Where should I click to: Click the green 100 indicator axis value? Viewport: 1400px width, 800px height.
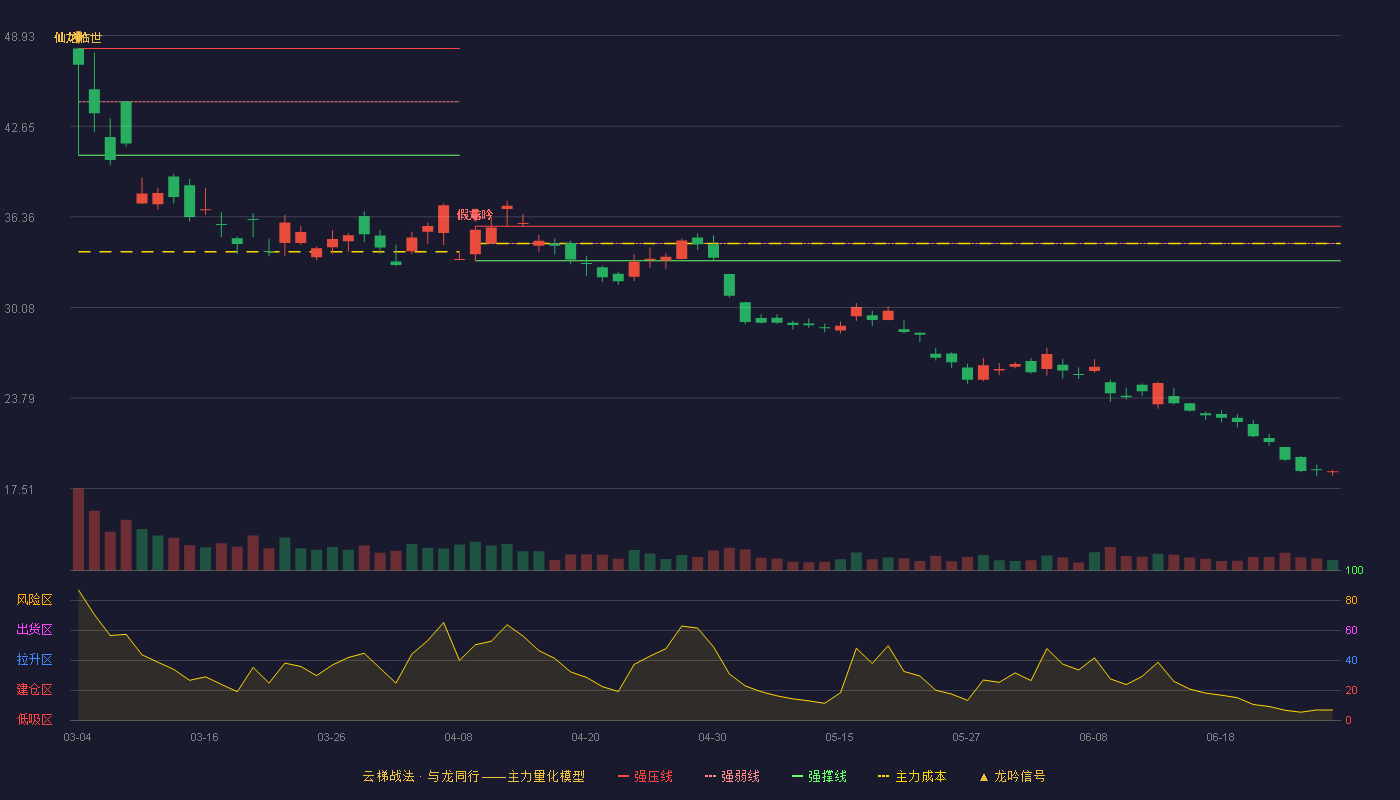point(1354,571)
